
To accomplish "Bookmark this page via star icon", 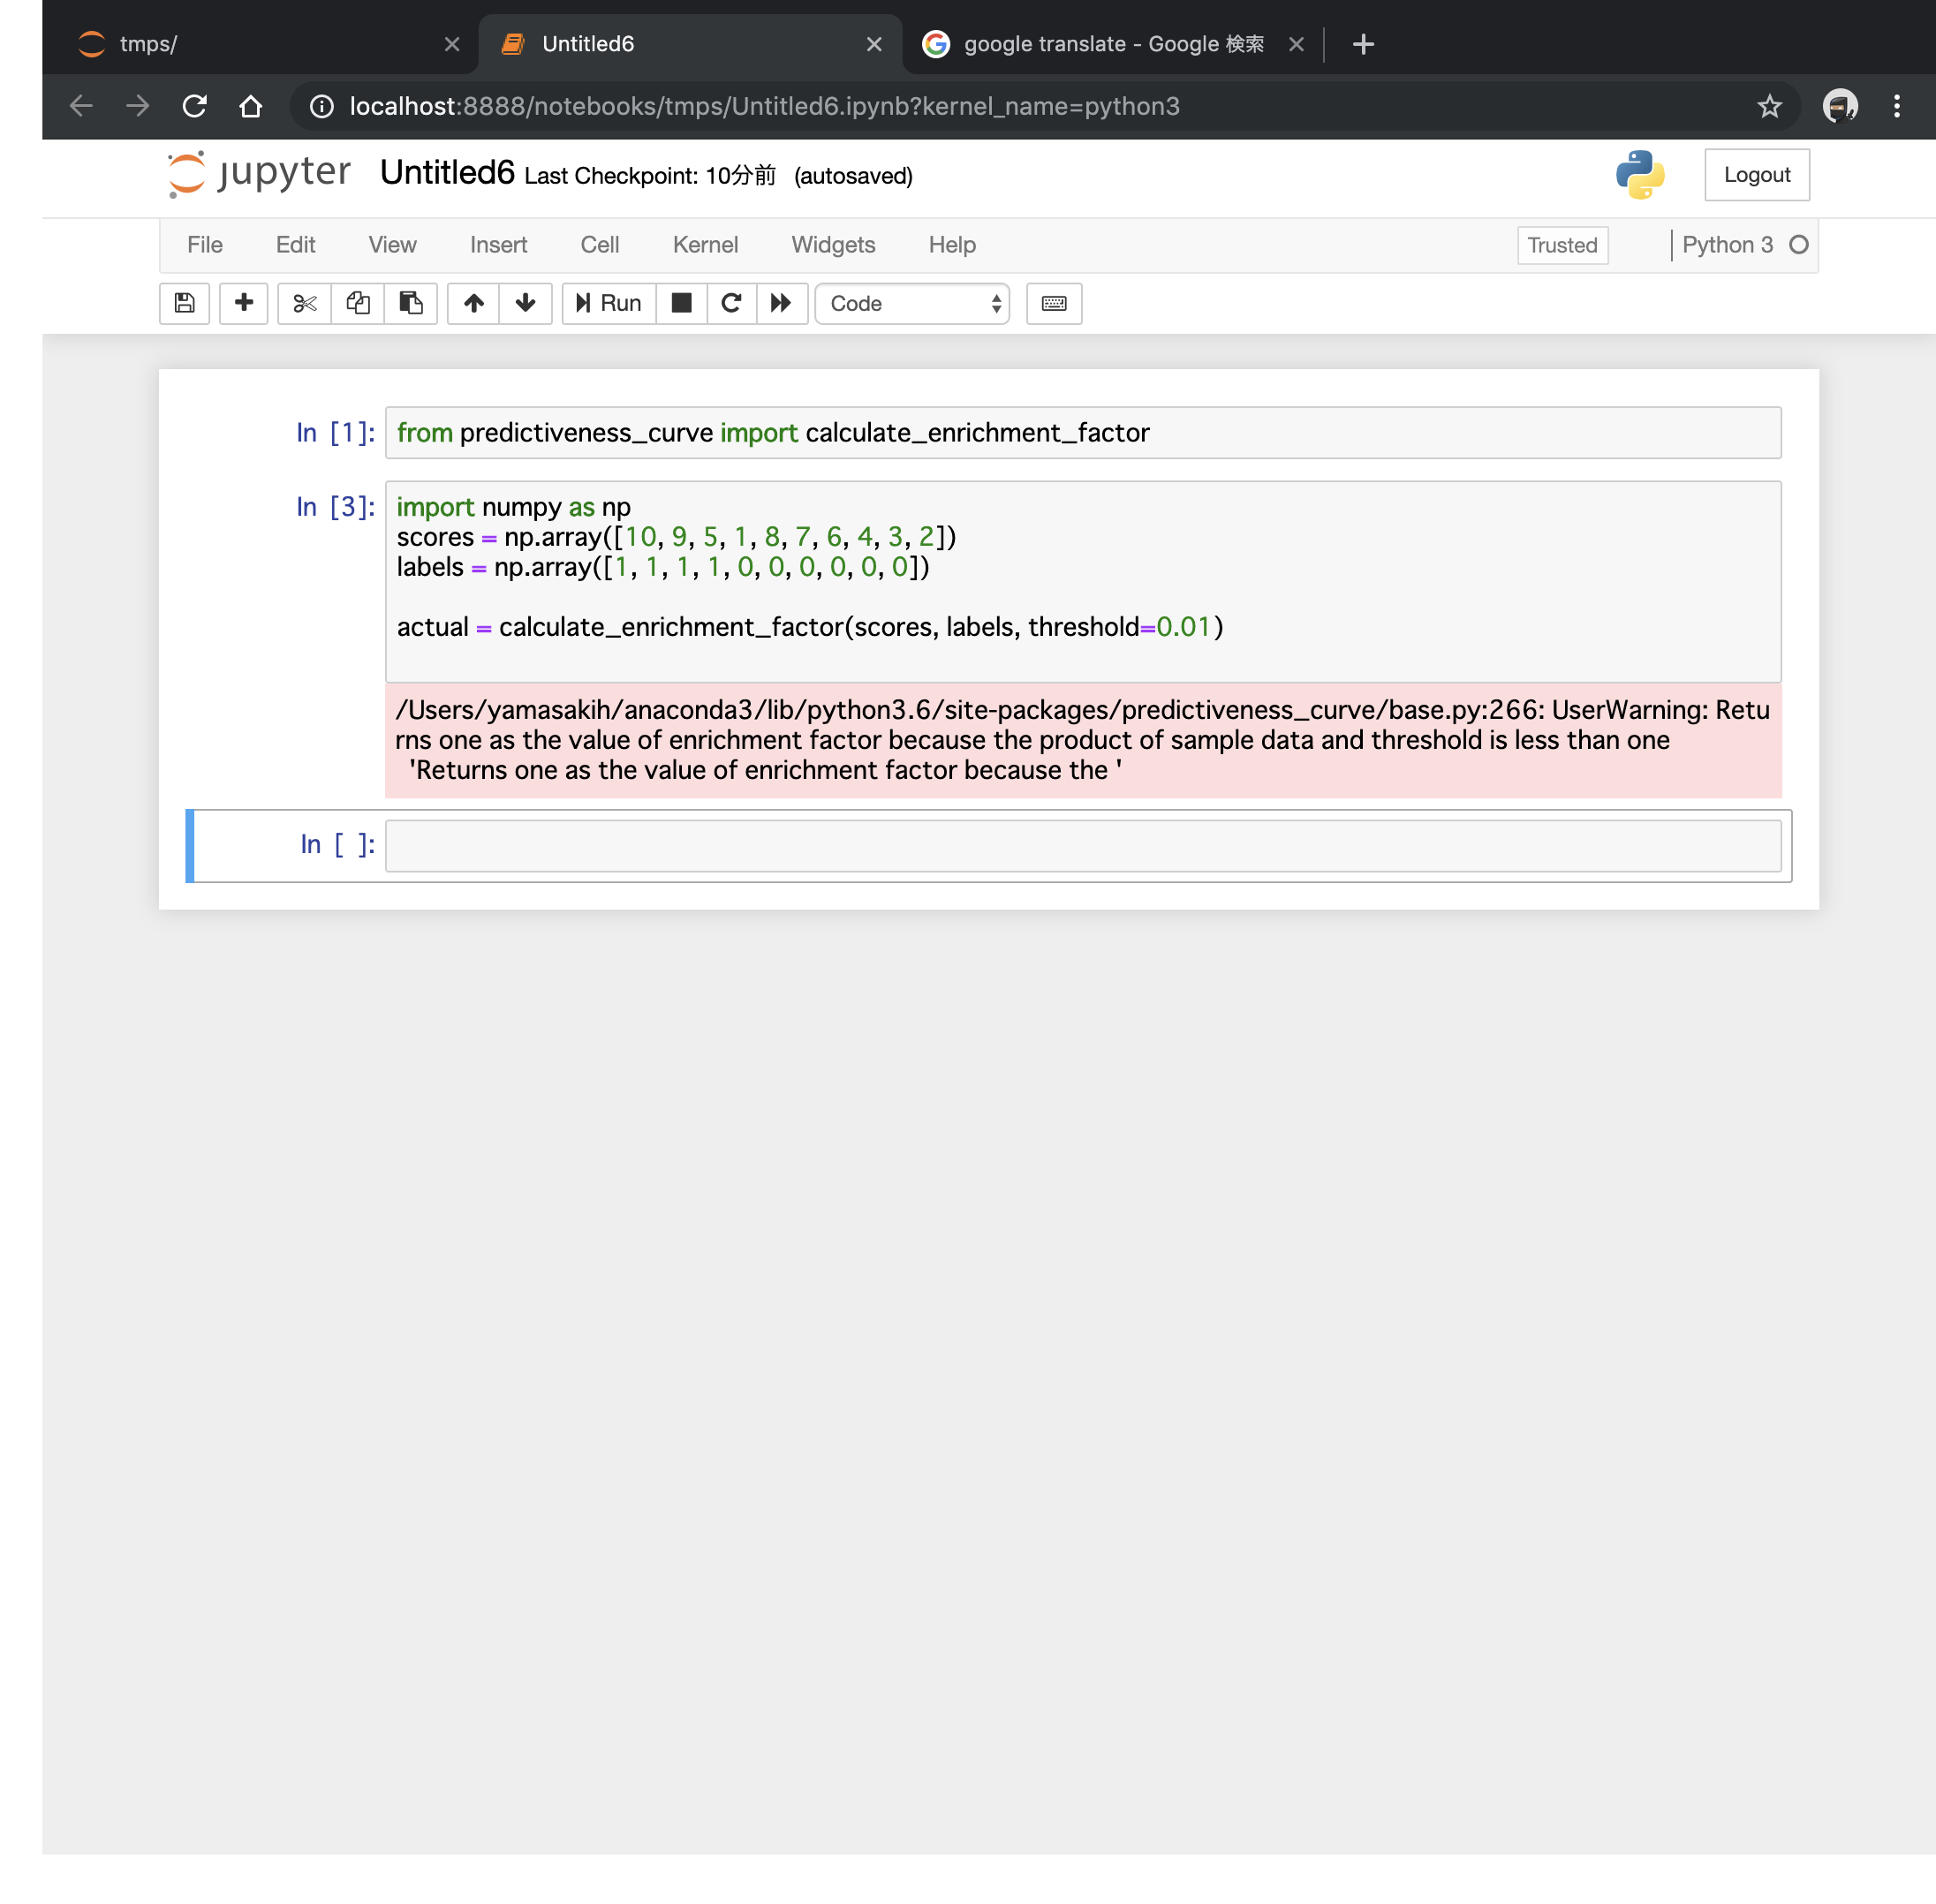I will click(1770, 106).
